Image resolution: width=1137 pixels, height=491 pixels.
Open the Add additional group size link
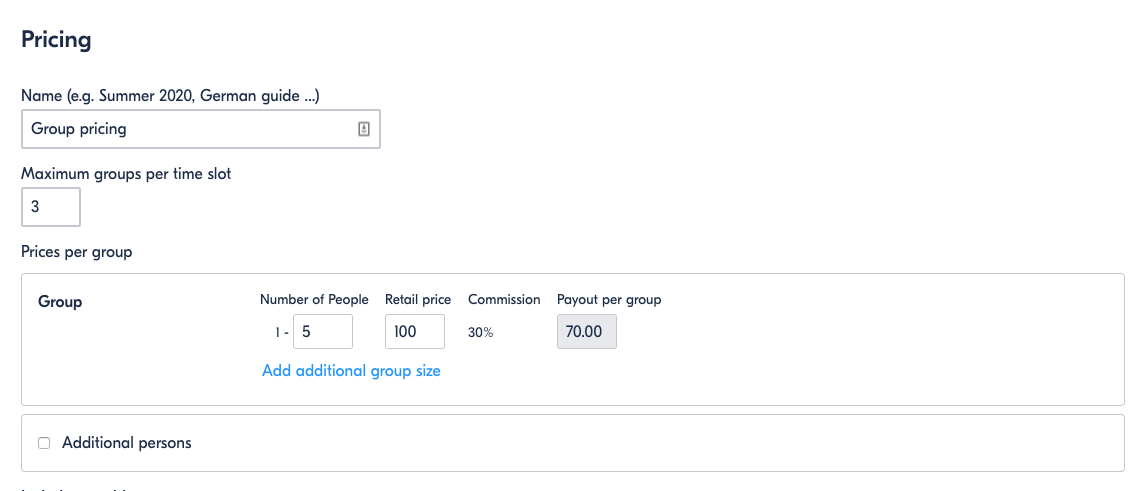click(351, 371)
